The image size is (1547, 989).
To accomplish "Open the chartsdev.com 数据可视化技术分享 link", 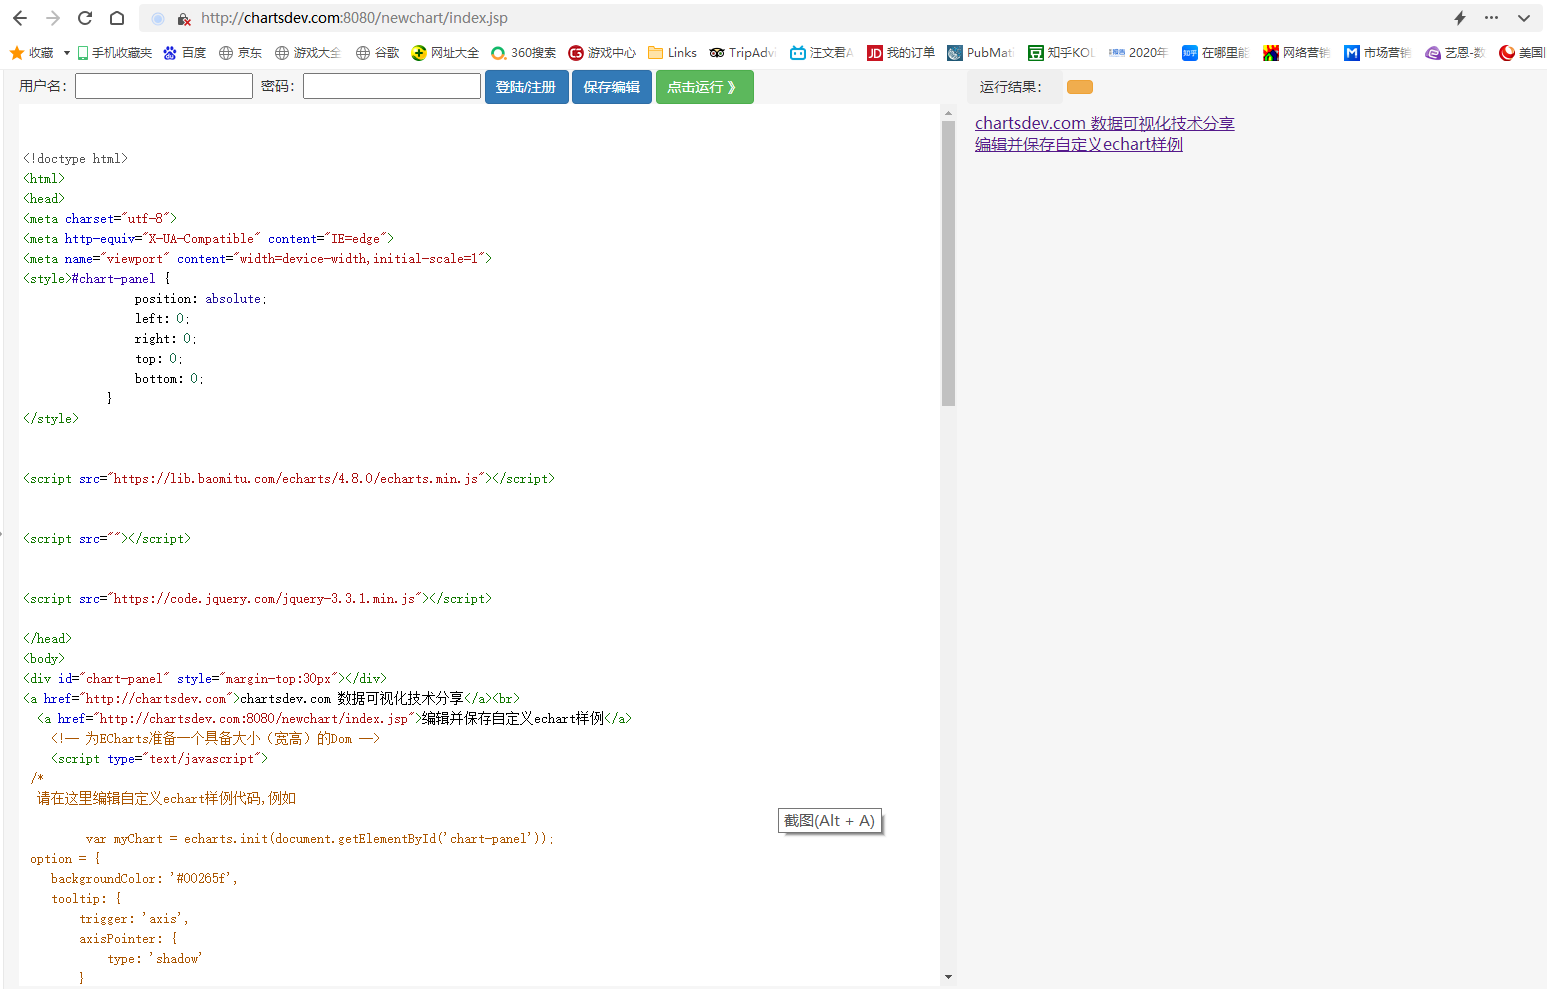I will point(1105,123).
